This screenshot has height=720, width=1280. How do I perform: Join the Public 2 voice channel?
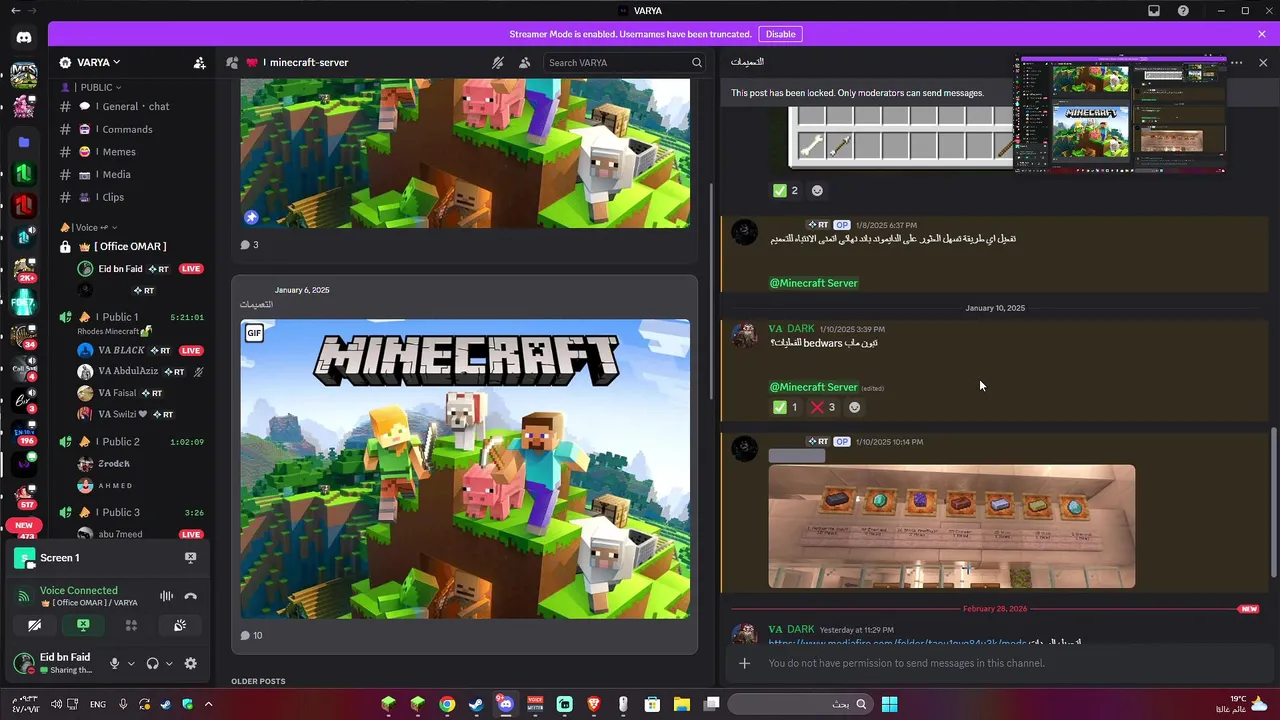[x=133, y=441]
